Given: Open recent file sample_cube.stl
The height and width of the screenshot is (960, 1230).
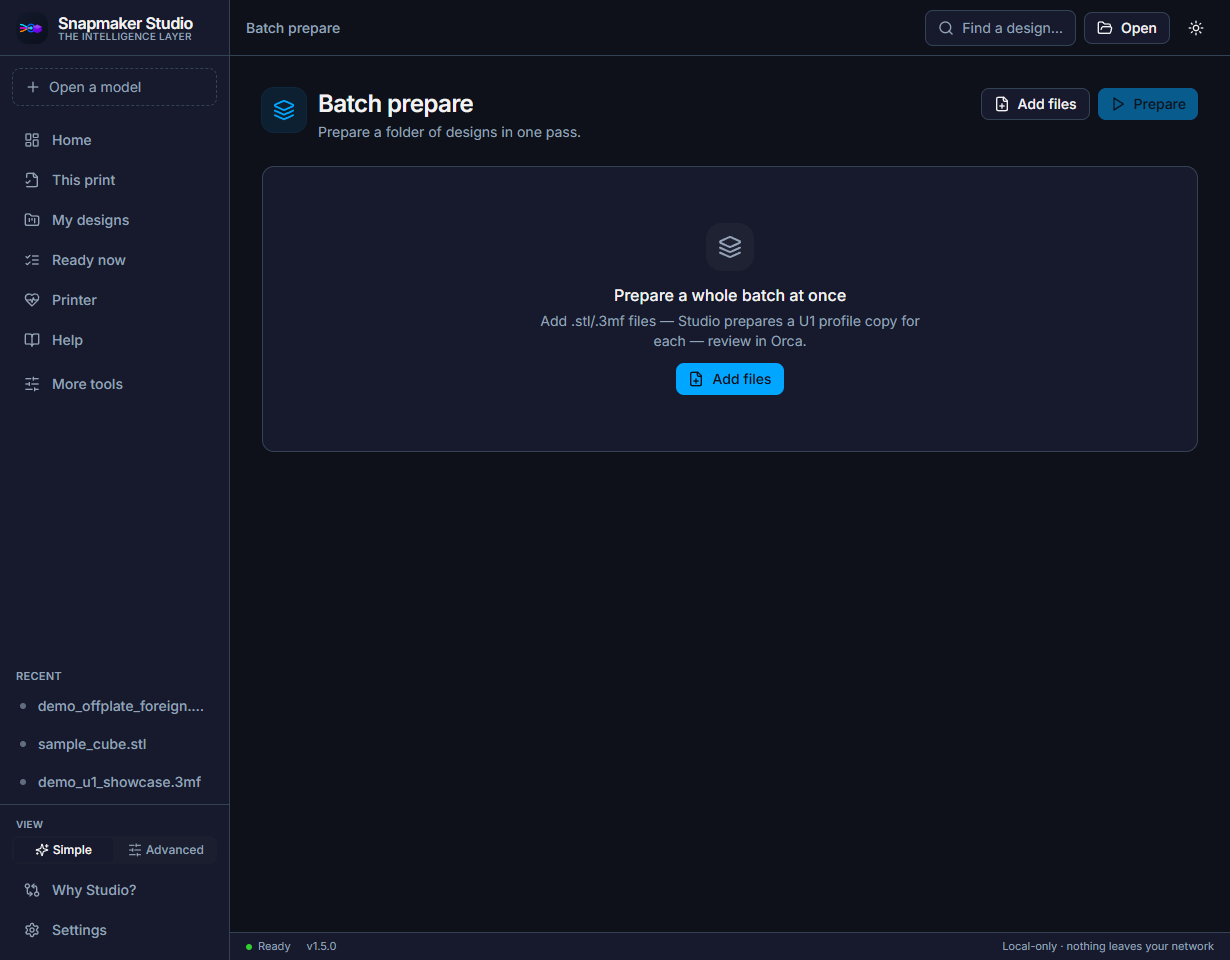Looking at the screenshot, I should click(x=114, y=744).
